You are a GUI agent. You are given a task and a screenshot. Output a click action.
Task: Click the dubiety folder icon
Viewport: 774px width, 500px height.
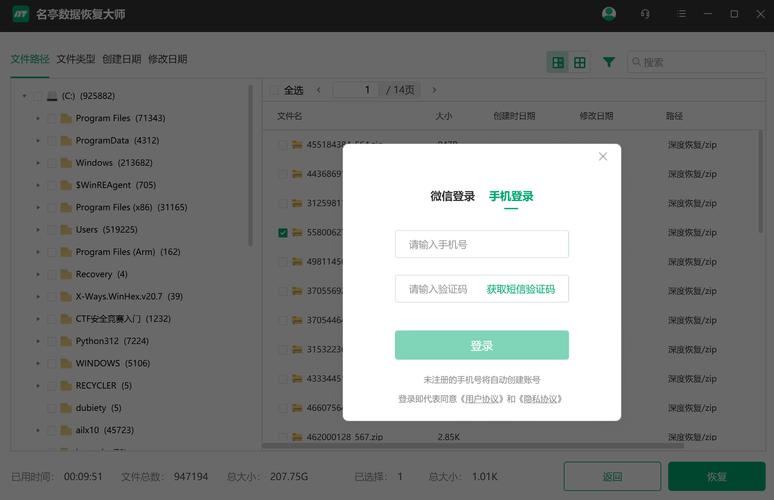click(x=66, y=408)
